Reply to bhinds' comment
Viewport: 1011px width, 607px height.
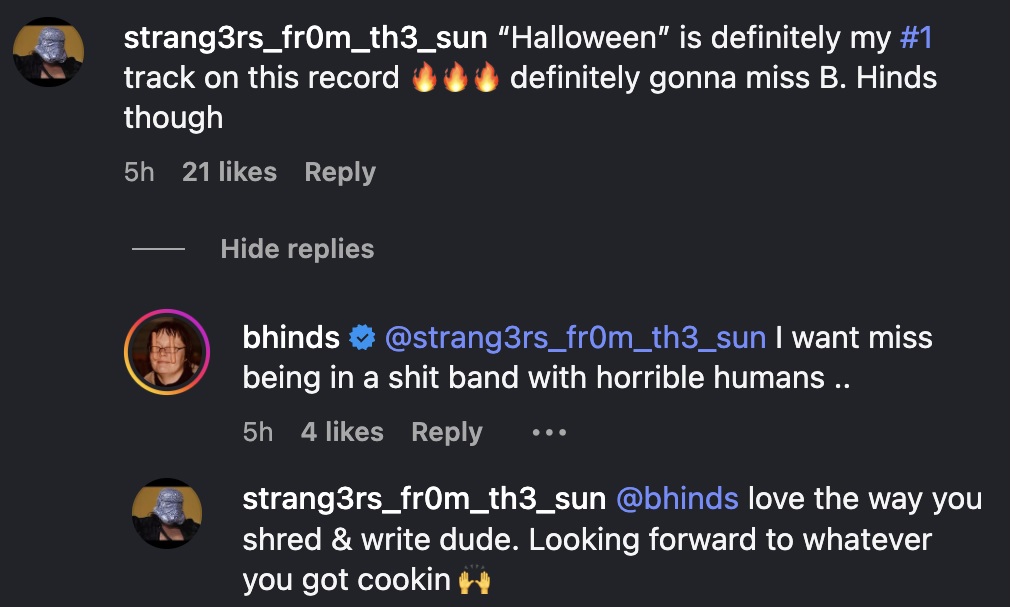[x=447, y=432]
